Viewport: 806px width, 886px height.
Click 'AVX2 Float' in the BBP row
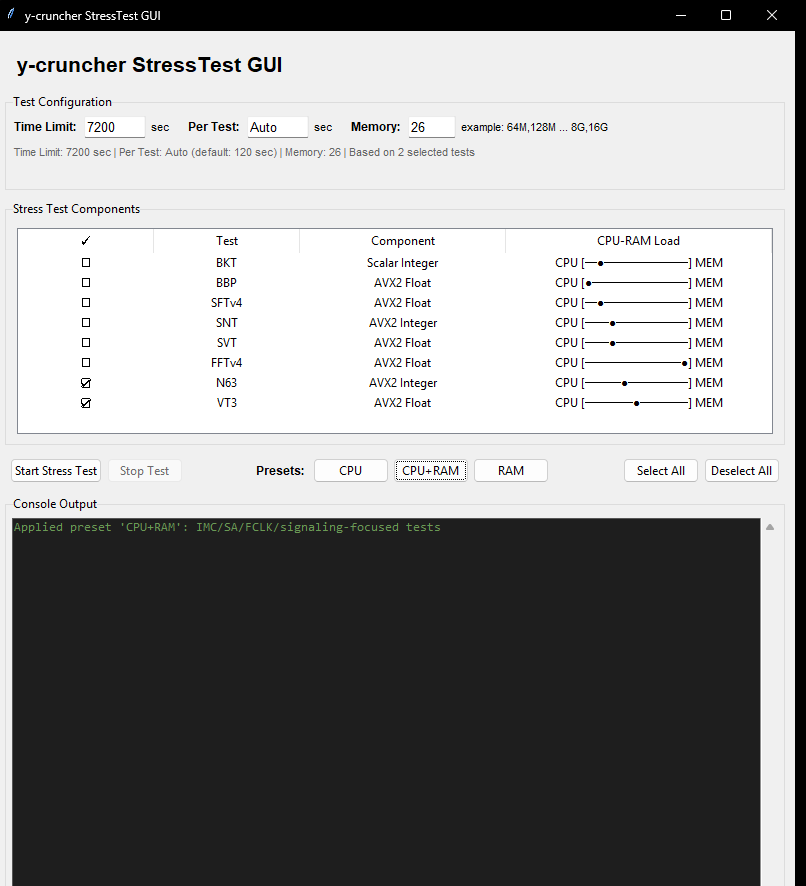coord(402,283)
